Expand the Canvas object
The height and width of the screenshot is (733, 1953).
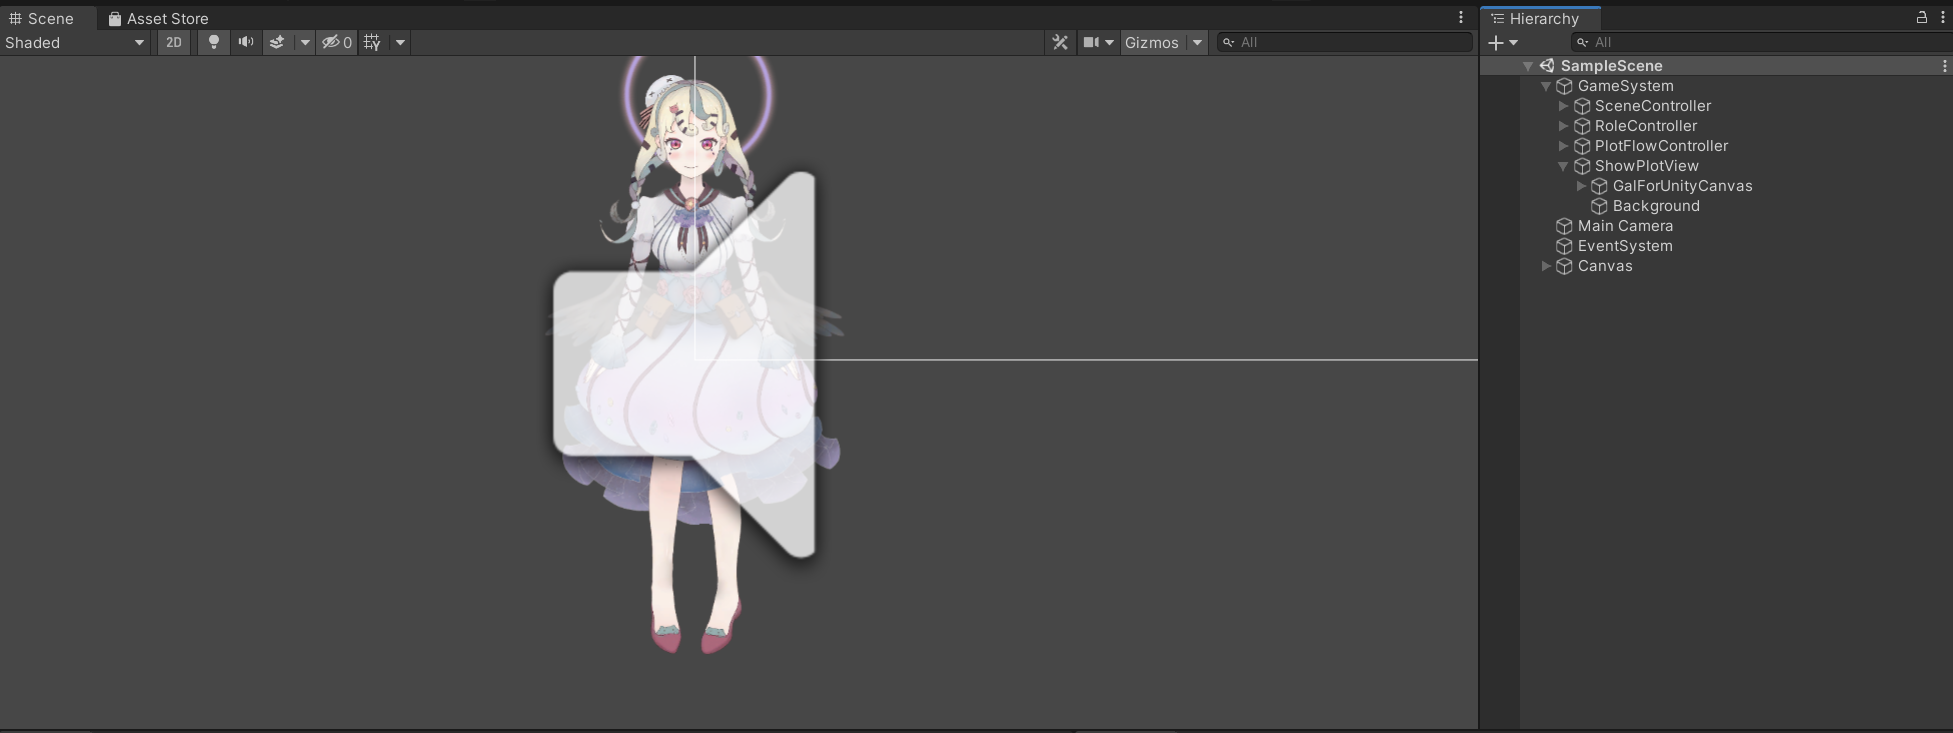1546,266
